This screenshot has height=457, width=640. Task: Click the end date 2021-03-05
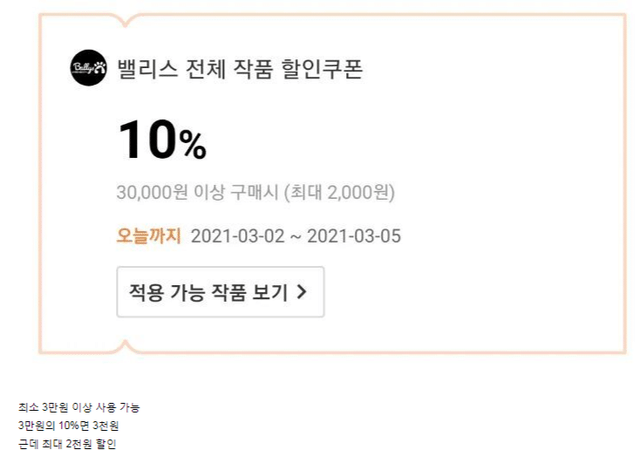point(354,237)
